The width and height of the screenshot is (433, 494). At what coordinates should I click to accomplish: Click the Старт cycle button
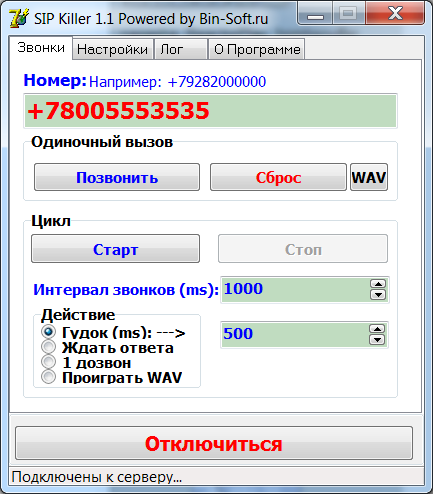pyautogui.click(x=116, y=249)
